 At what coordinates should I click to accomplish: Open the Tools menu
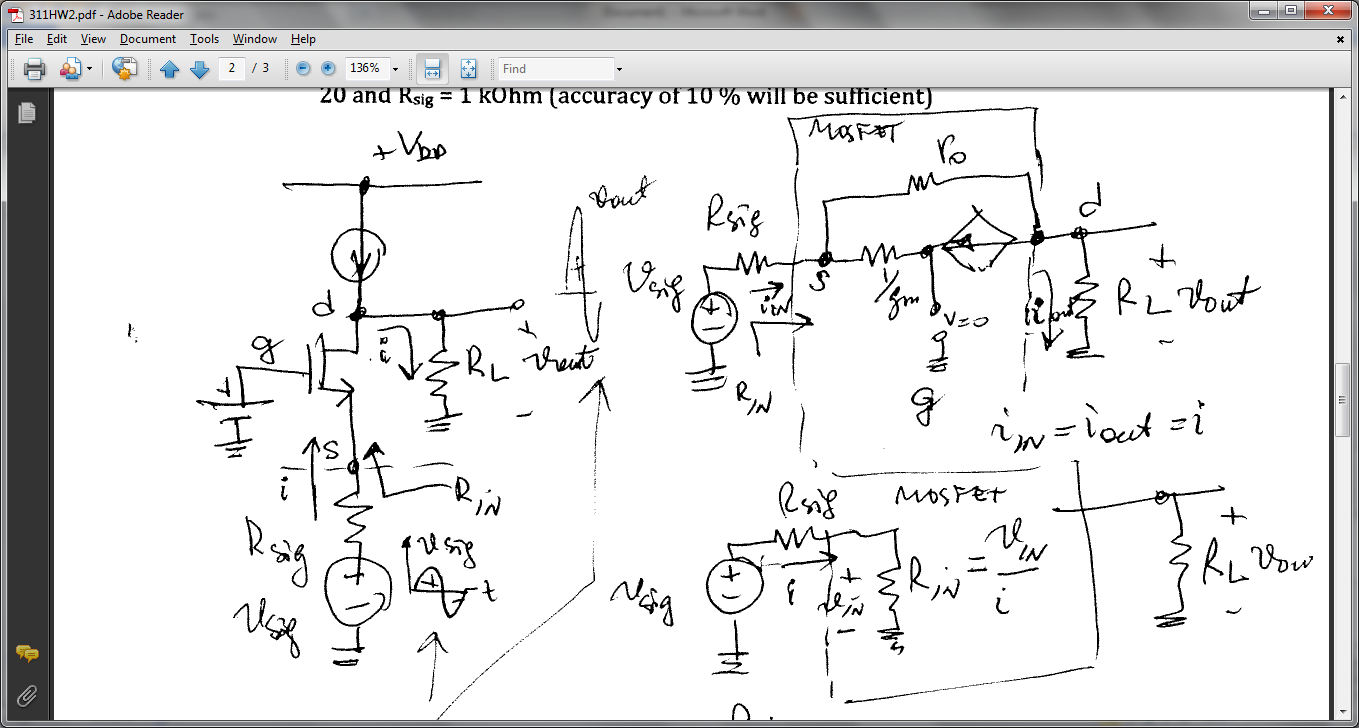(x=204, y=39)
